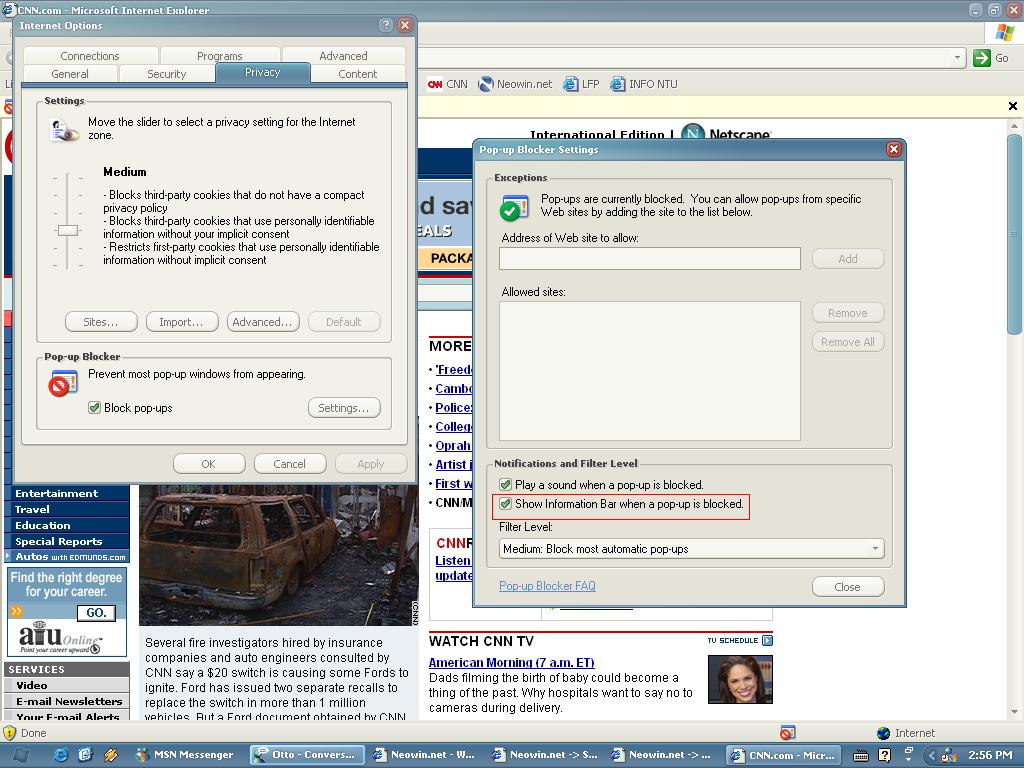1024x768 pixels.
Task: Toggle Play a sound when pop-up blocked
Action: coord(505,485)
